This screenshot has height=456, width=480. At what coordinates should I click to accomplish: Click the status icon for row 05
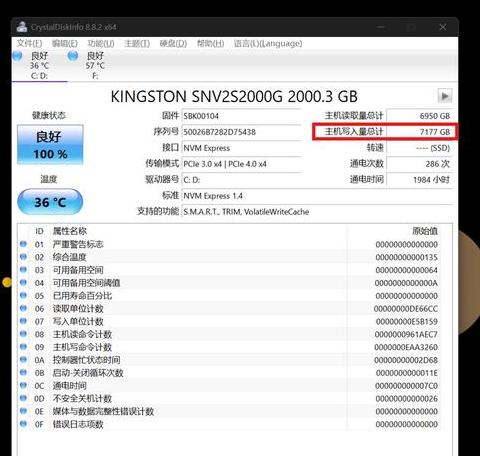(x=23, y=295)
